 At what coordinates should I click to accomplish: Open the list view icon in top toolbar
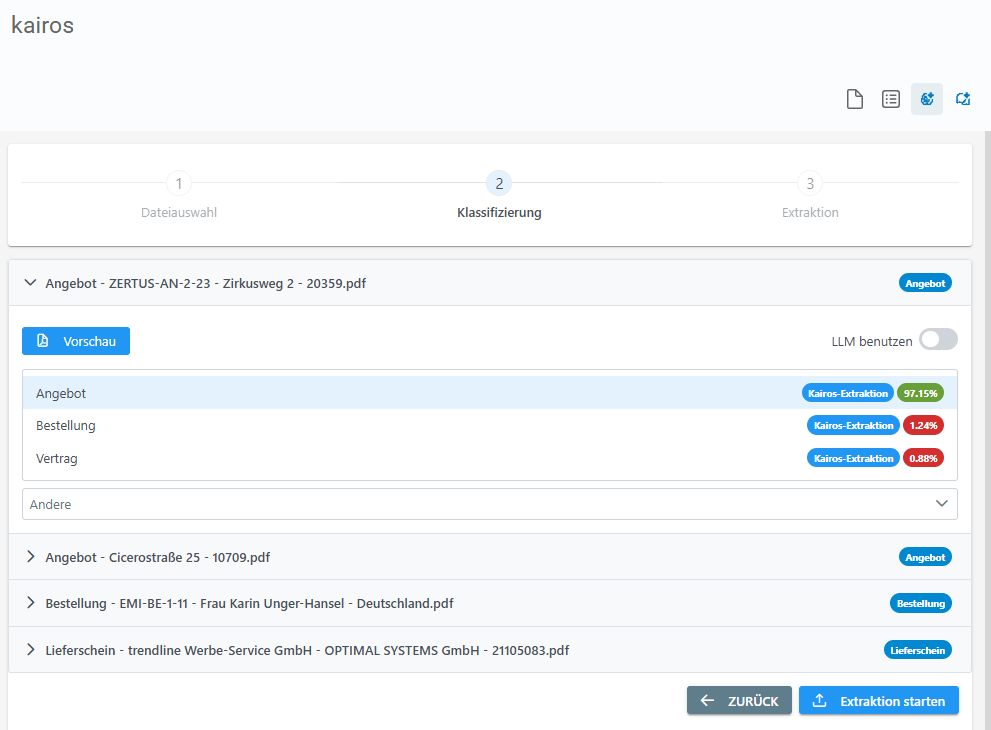(x=890, y=99)
